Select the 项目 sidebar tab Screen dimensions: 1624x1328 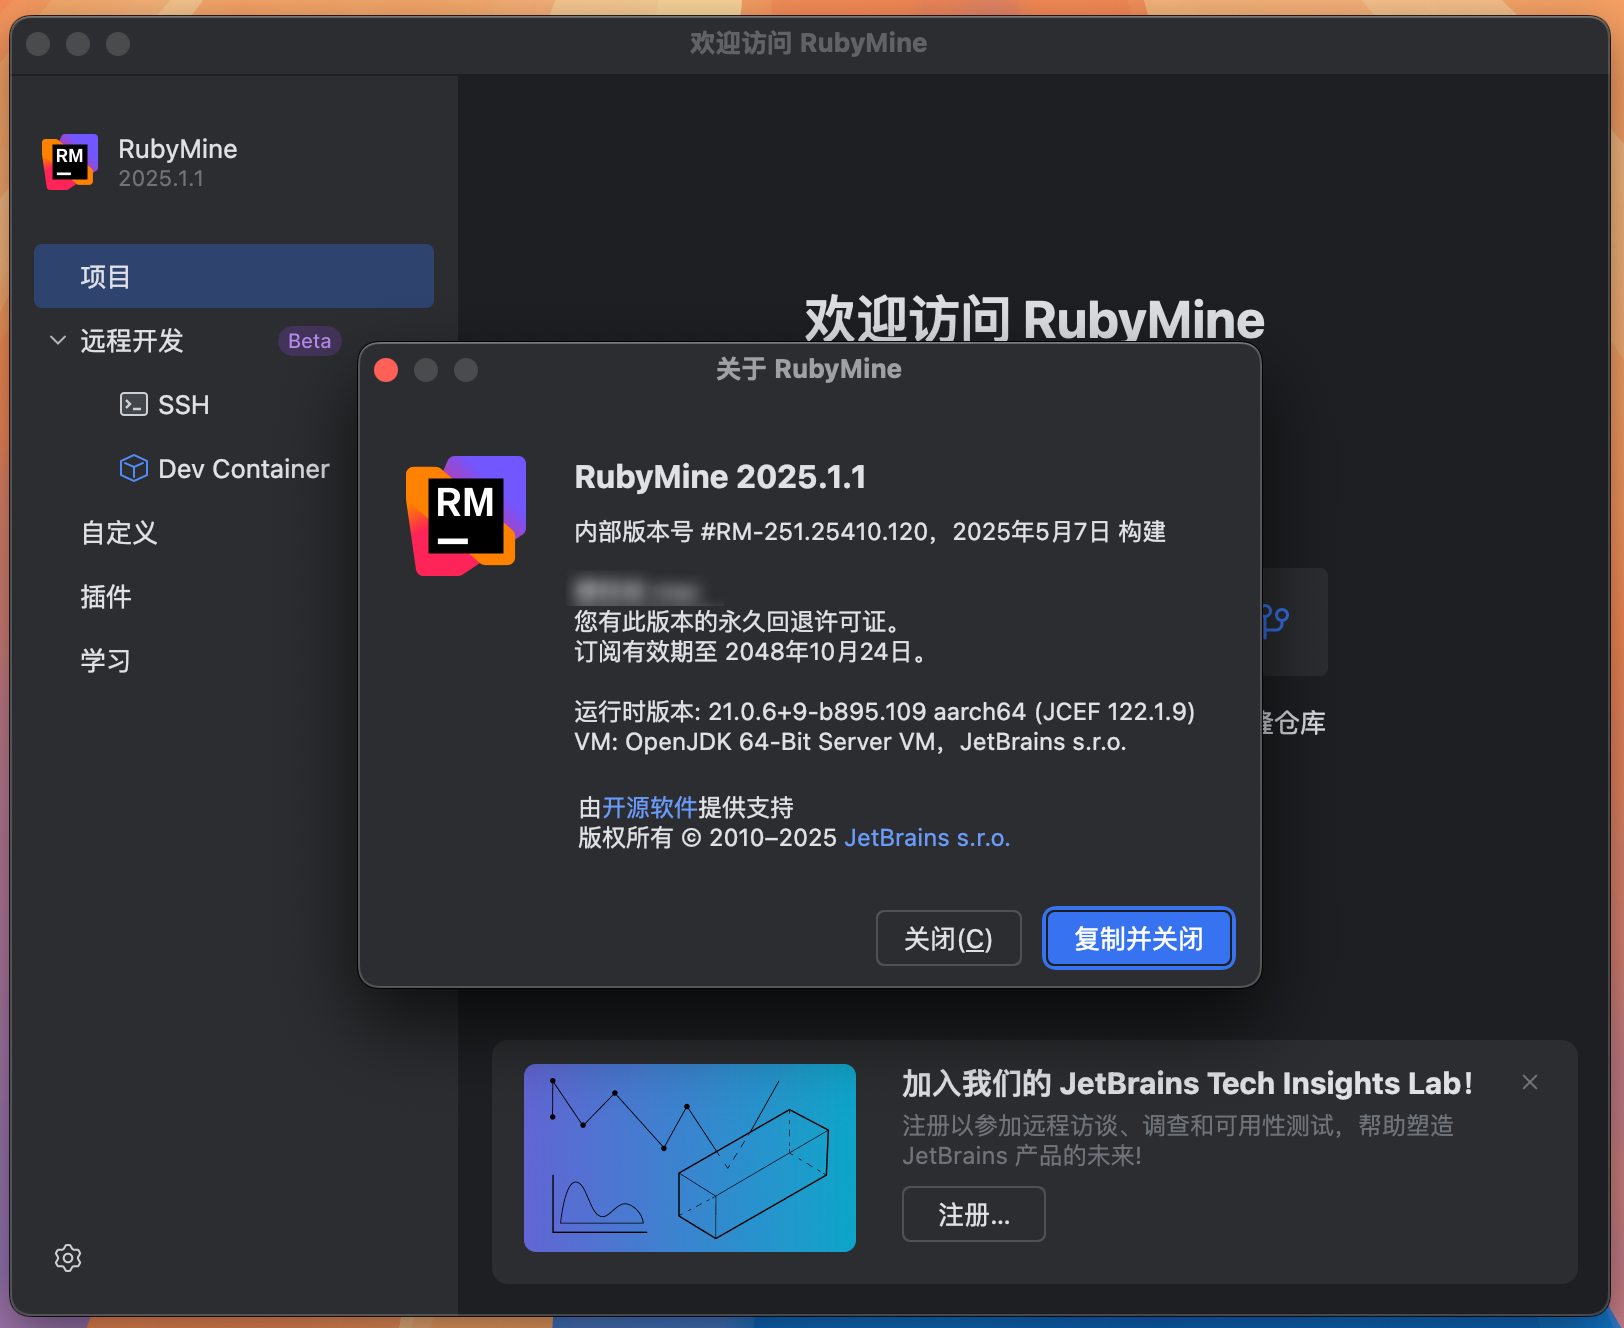tap(234, 276)
